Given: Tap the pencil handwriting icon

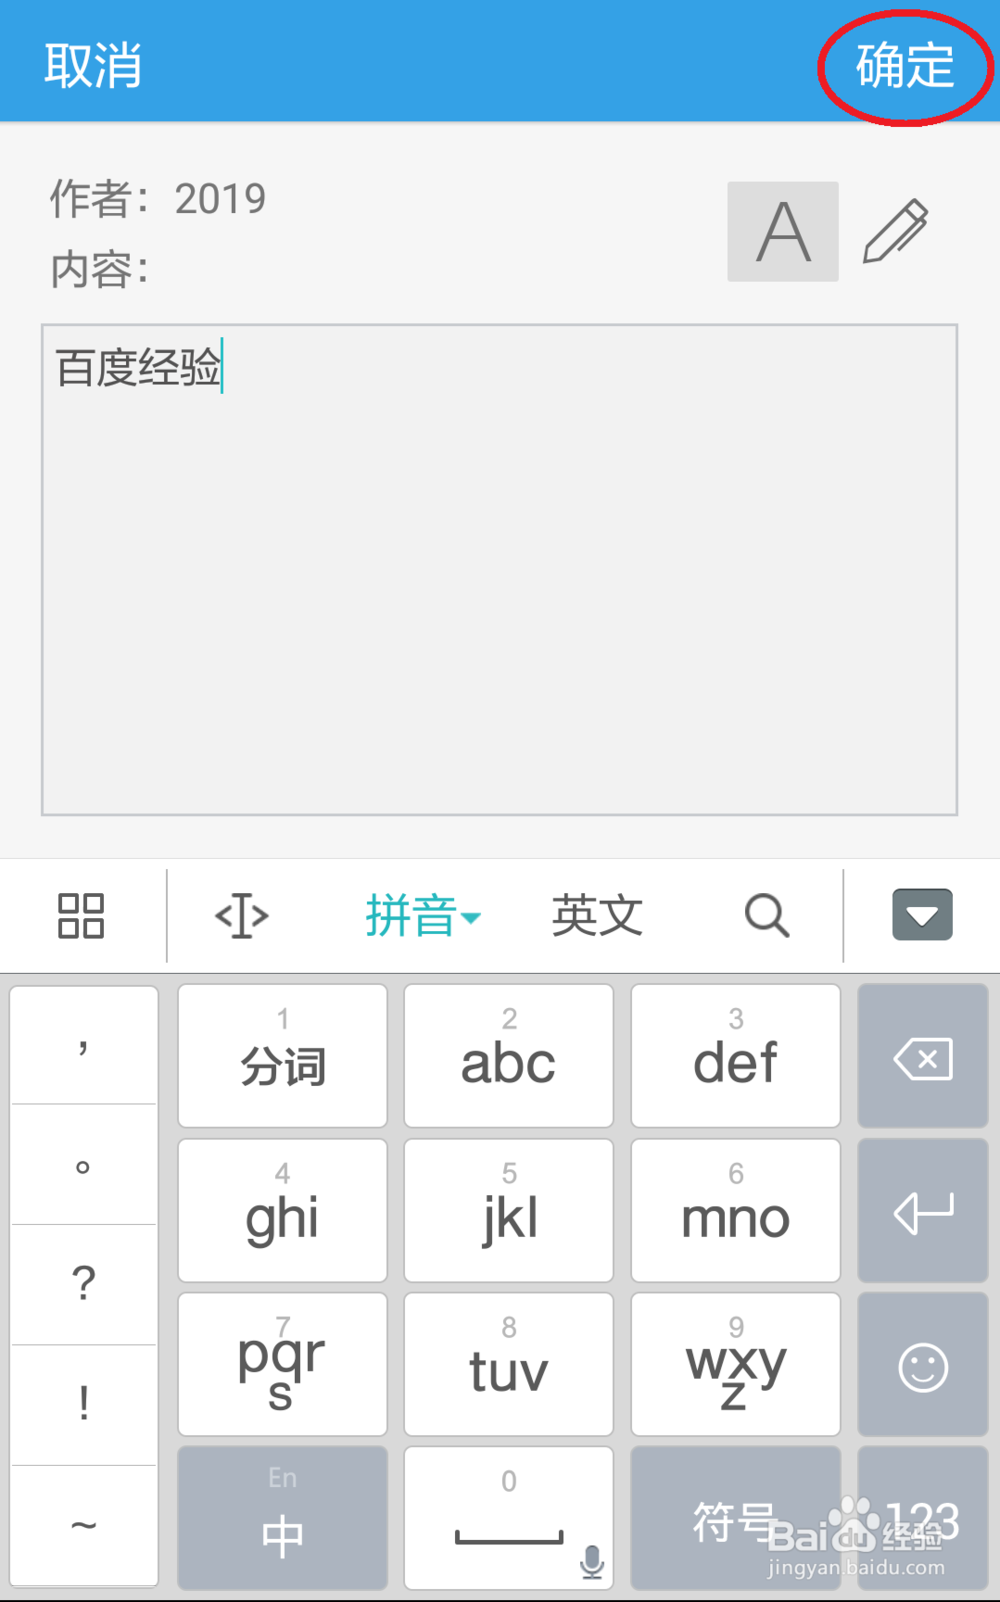Looking at the screenshot, I should click(896, 231).
